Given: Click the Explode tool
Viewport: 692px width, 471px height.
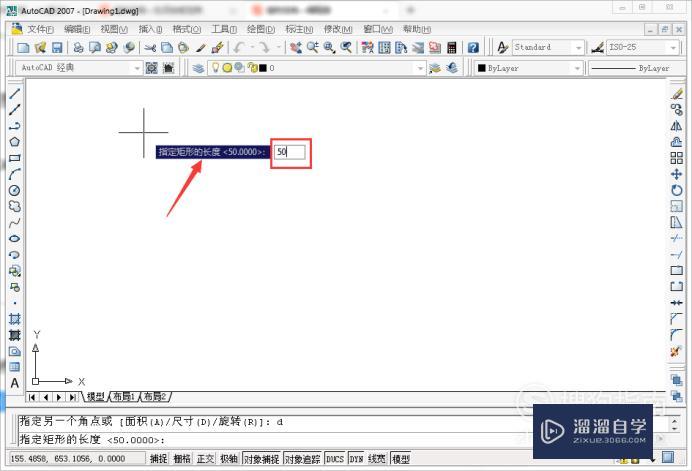Looking at the screenshot, I should [x=676, y=352].
